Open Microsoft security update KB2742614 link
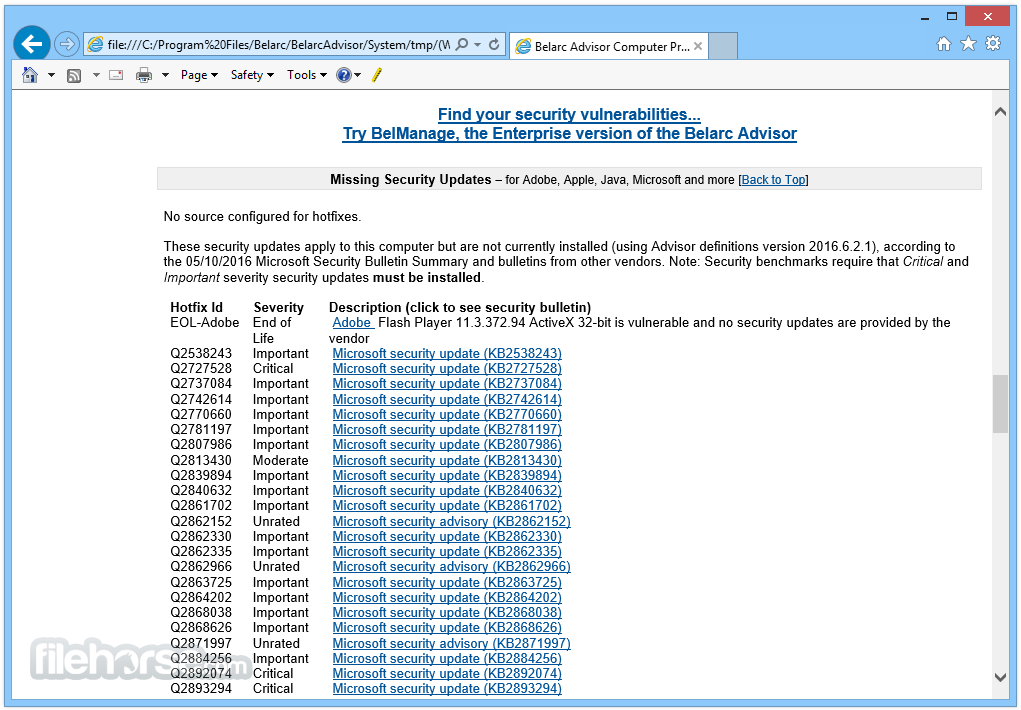This screenshot has height=710, width=1021. pos(447,399)
